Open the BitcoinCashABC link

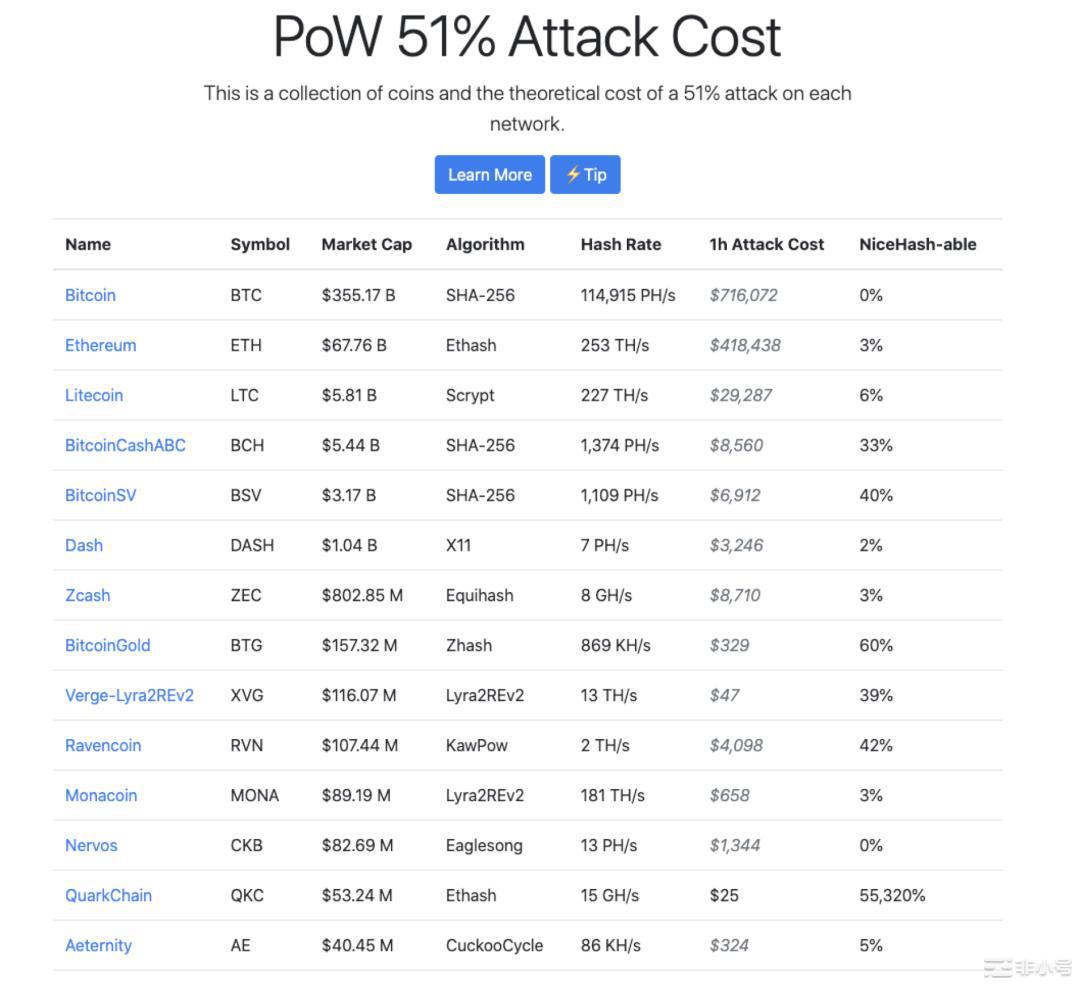click(125, 445)
